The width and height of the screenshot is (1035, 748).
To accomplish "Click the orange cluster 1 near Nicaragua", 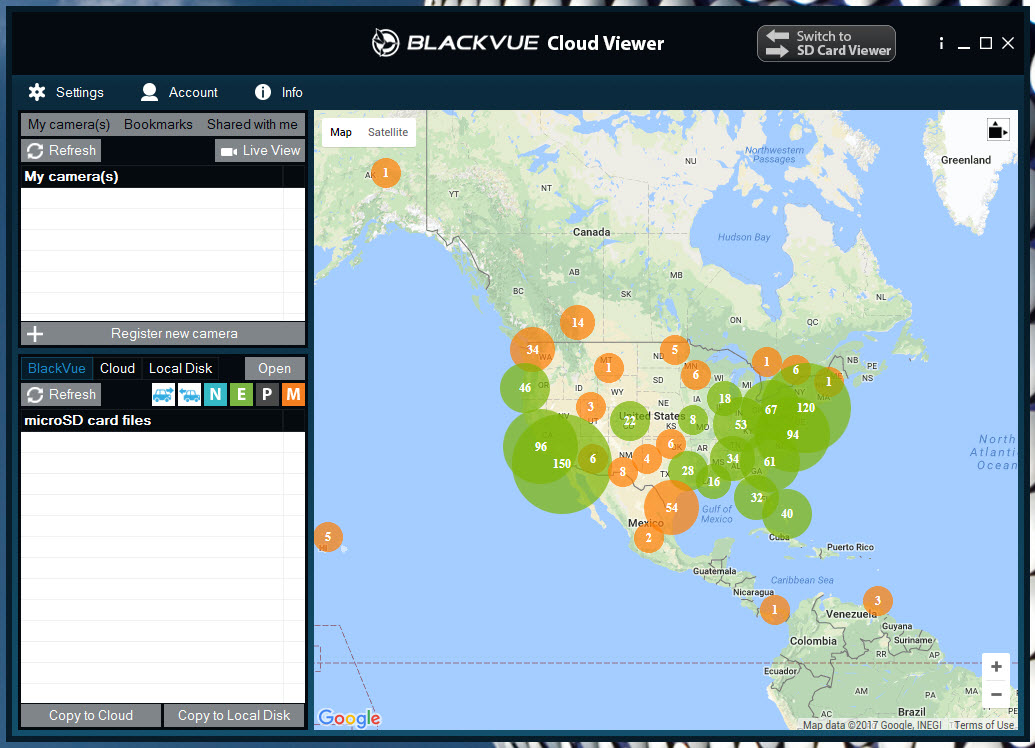I will [x=775, y=609].
